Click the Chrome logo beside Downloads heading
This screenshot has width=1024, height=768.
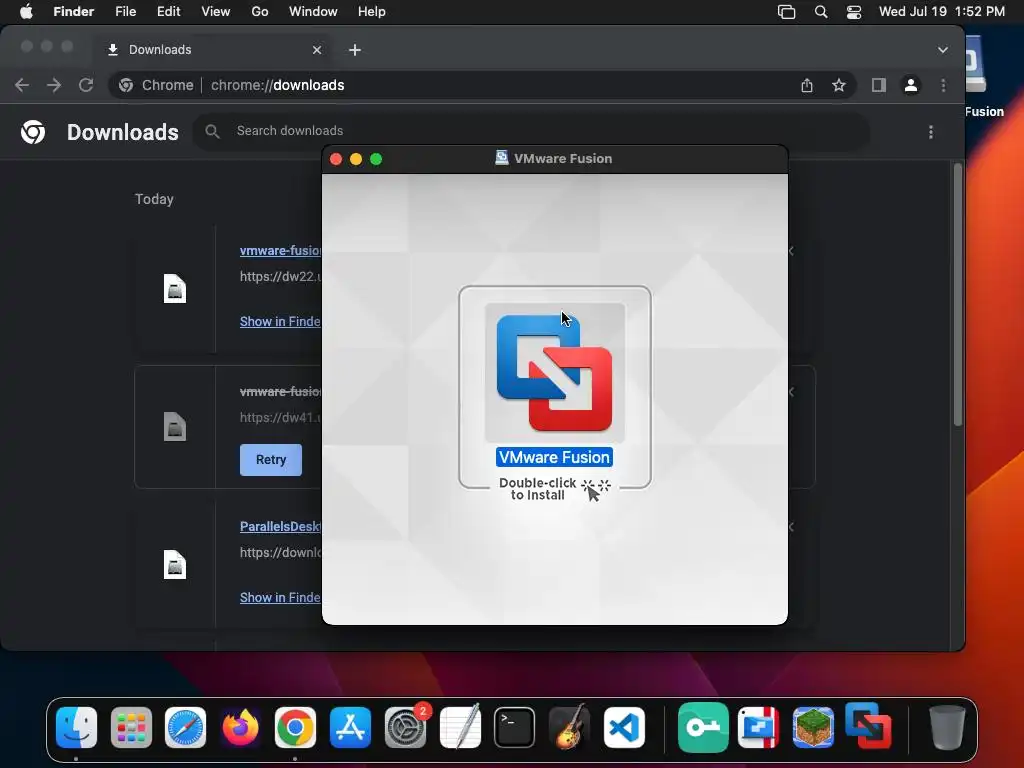[33, 132]
